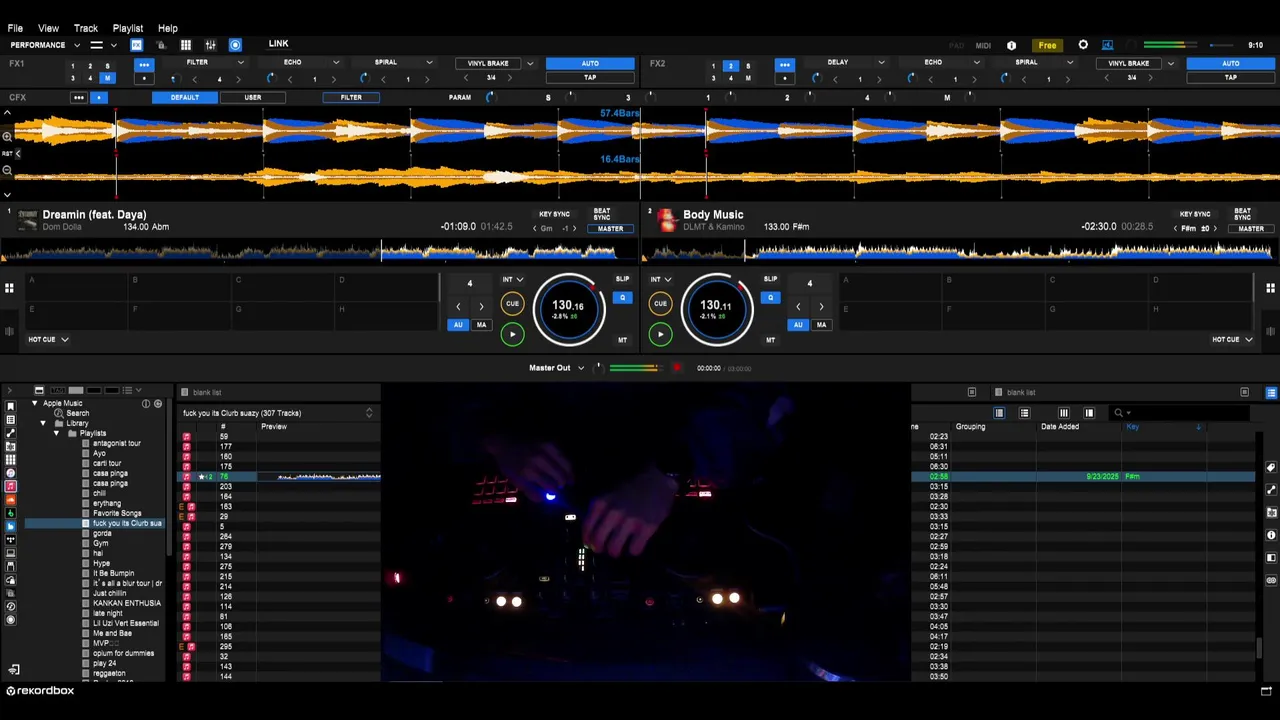This screenshot has height=720, width=1280.
Task: Open the MIDI settings
Action: (983, 45)
